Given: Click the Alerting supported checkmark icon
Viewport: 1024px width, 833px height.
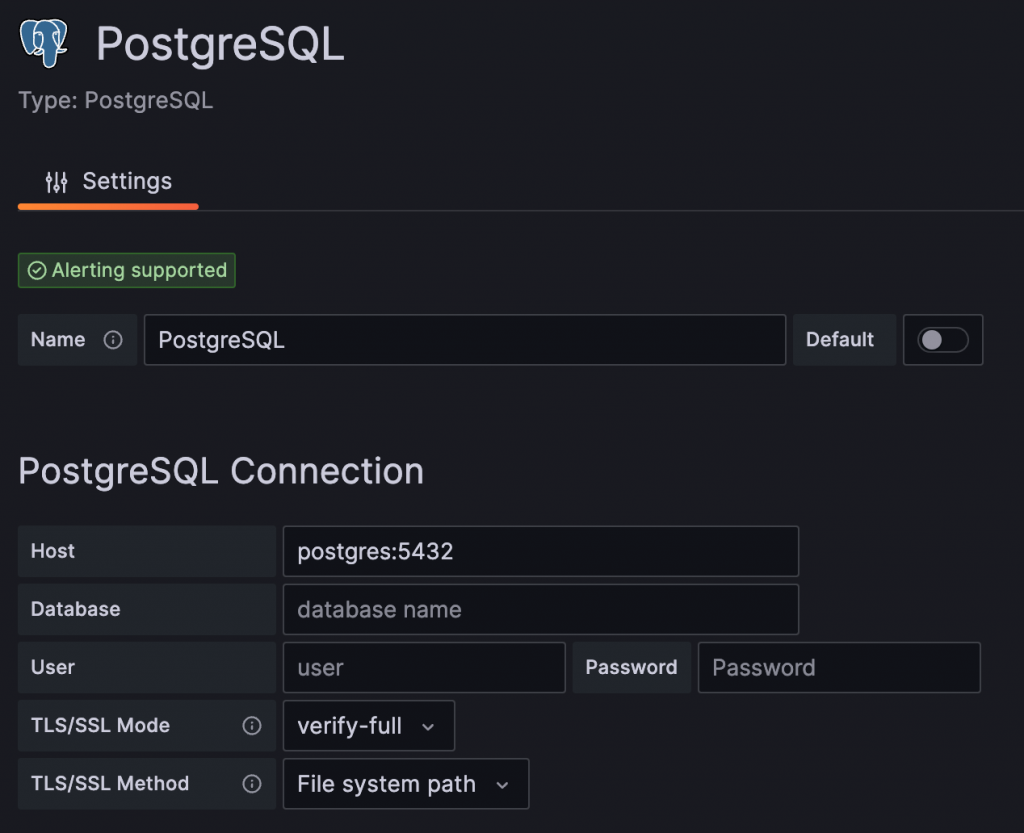Looking at the screenshot, I should click(x=37, y=270).
